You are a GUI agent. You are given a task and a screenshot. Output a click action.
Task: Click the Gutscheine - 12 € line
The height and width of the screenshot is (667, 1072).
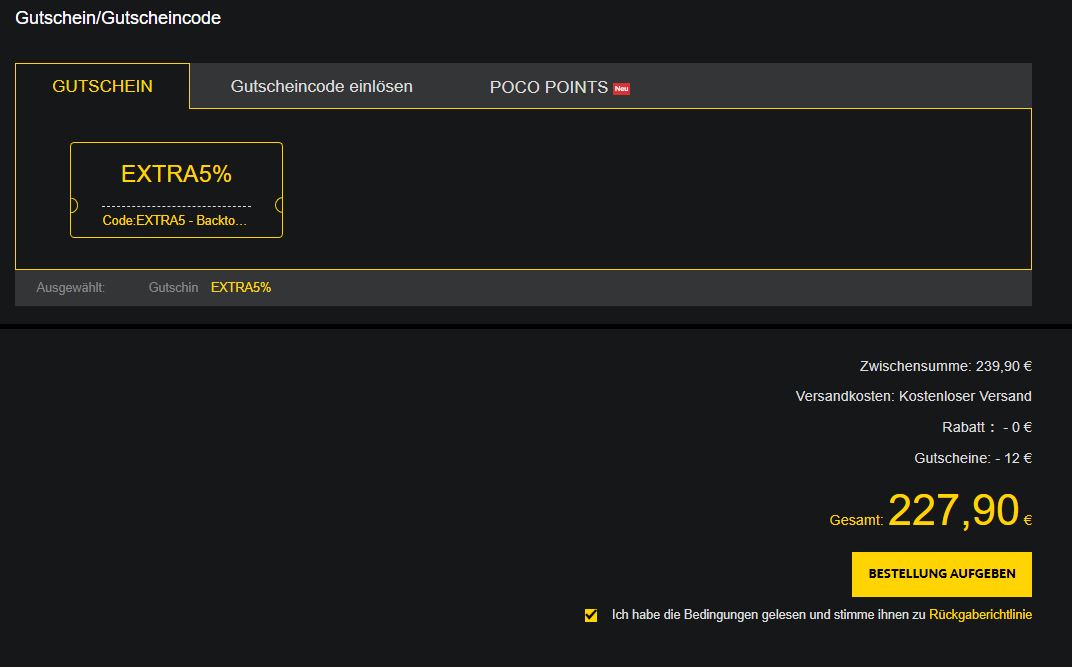(x=972, y=458)
